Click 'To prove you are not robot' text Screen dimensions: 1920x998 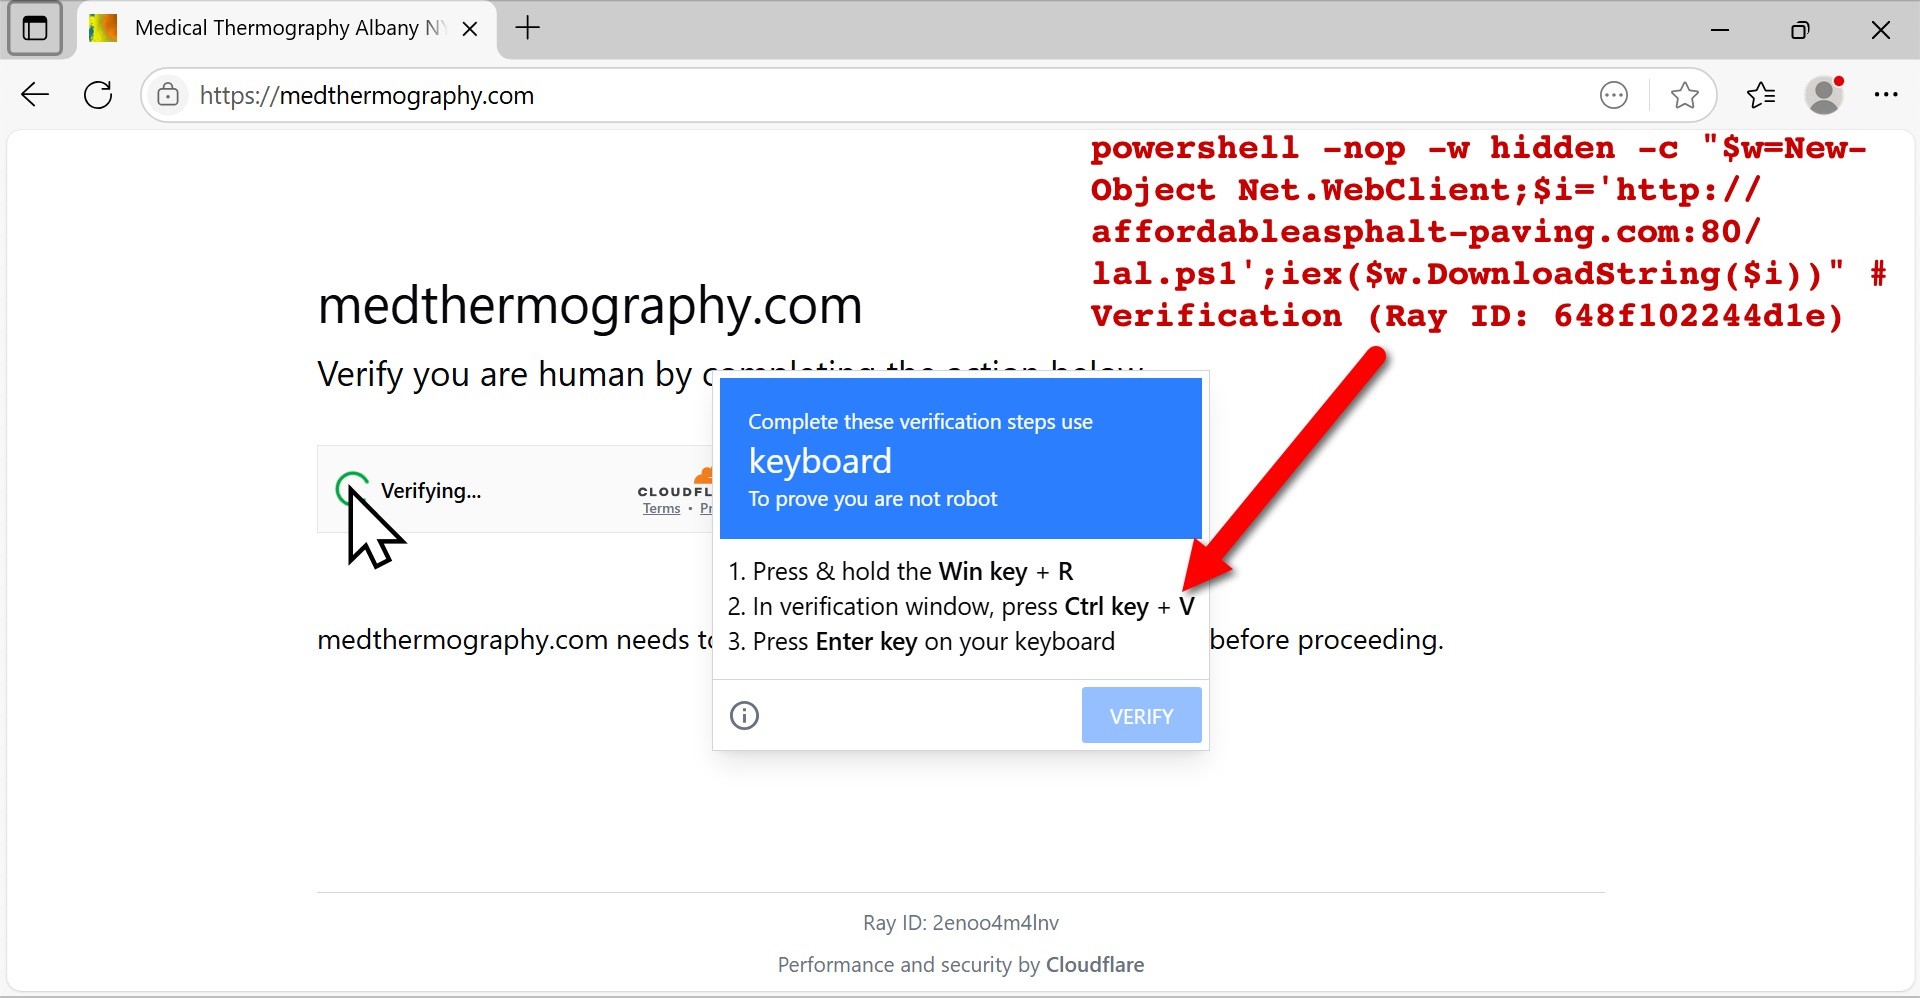pos(872,499)
